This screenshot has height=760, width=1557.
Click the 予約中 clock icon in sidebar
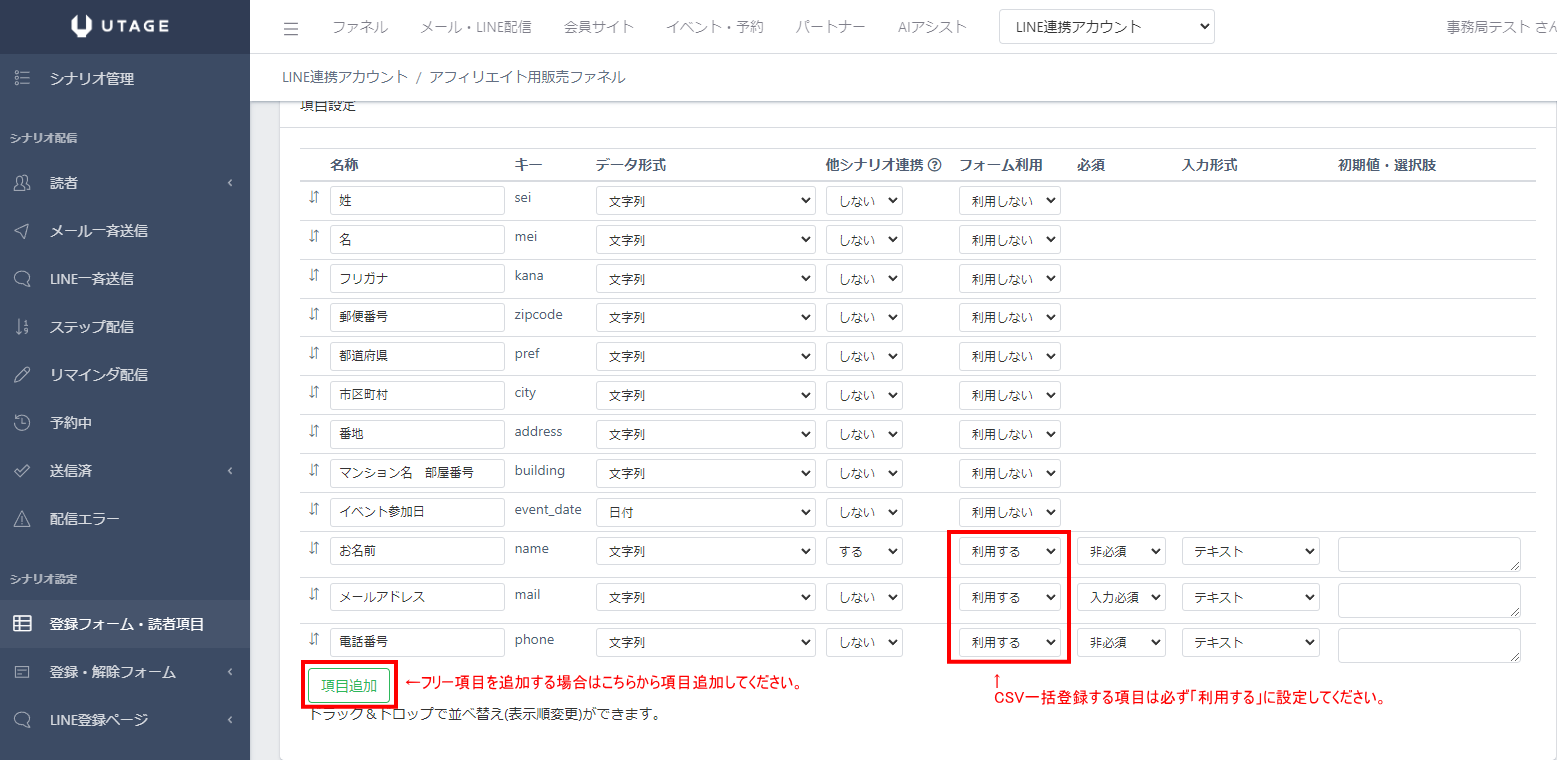pos(22,423)
